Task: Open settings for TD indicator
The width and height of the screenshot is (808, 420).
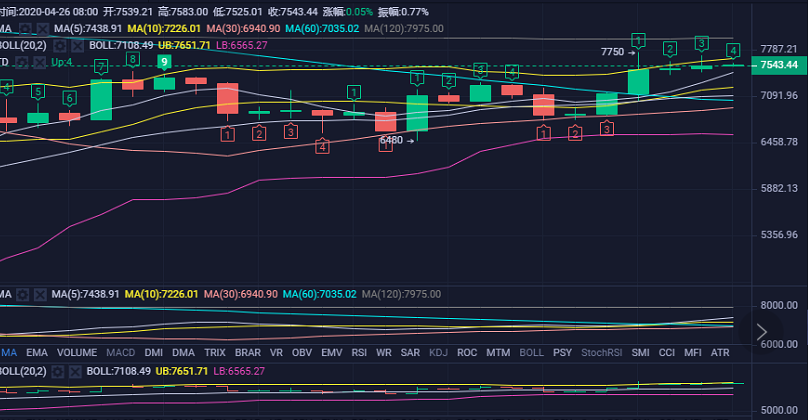Action: point(23,62)
